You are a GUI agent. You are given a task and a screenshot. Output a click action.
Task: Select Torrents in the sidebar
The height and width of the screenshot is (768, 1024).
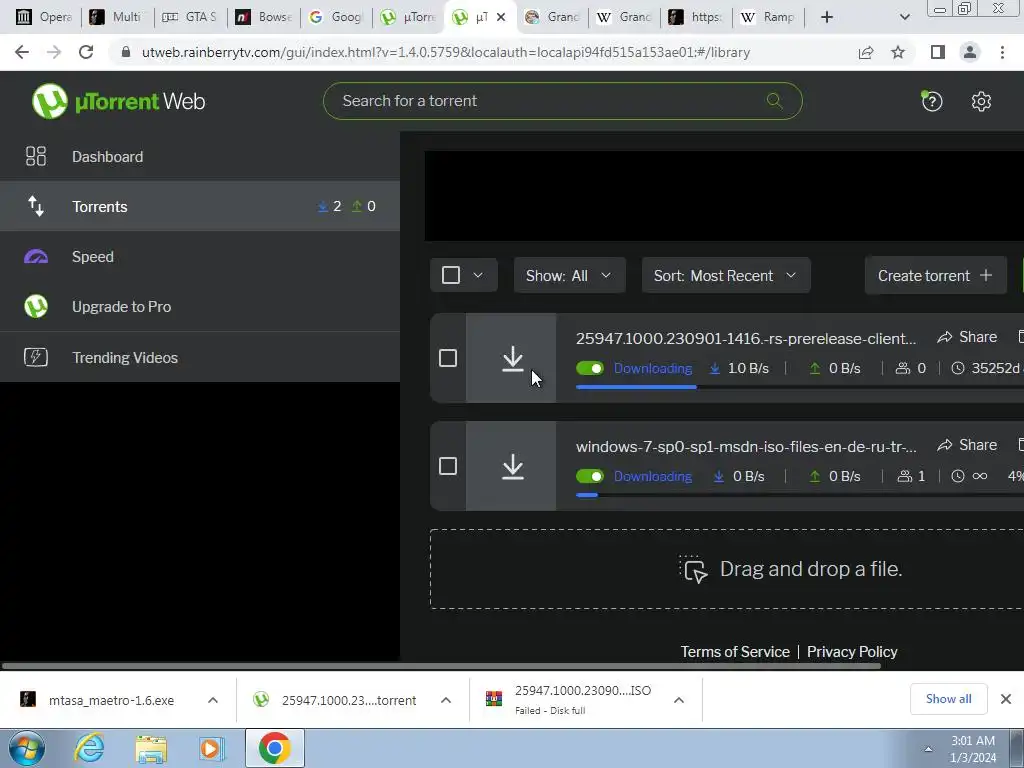(200, 206)
